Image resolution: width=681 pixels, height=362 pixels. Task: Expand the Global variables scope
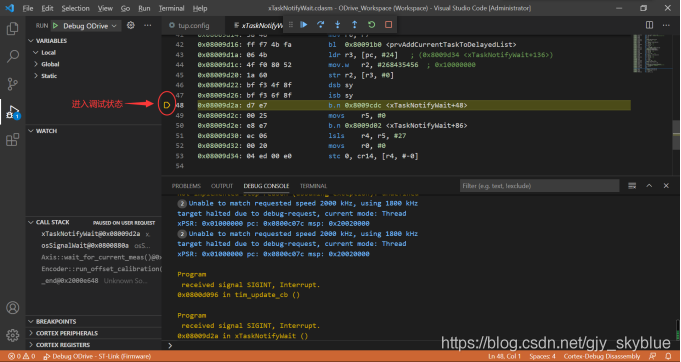46,64
